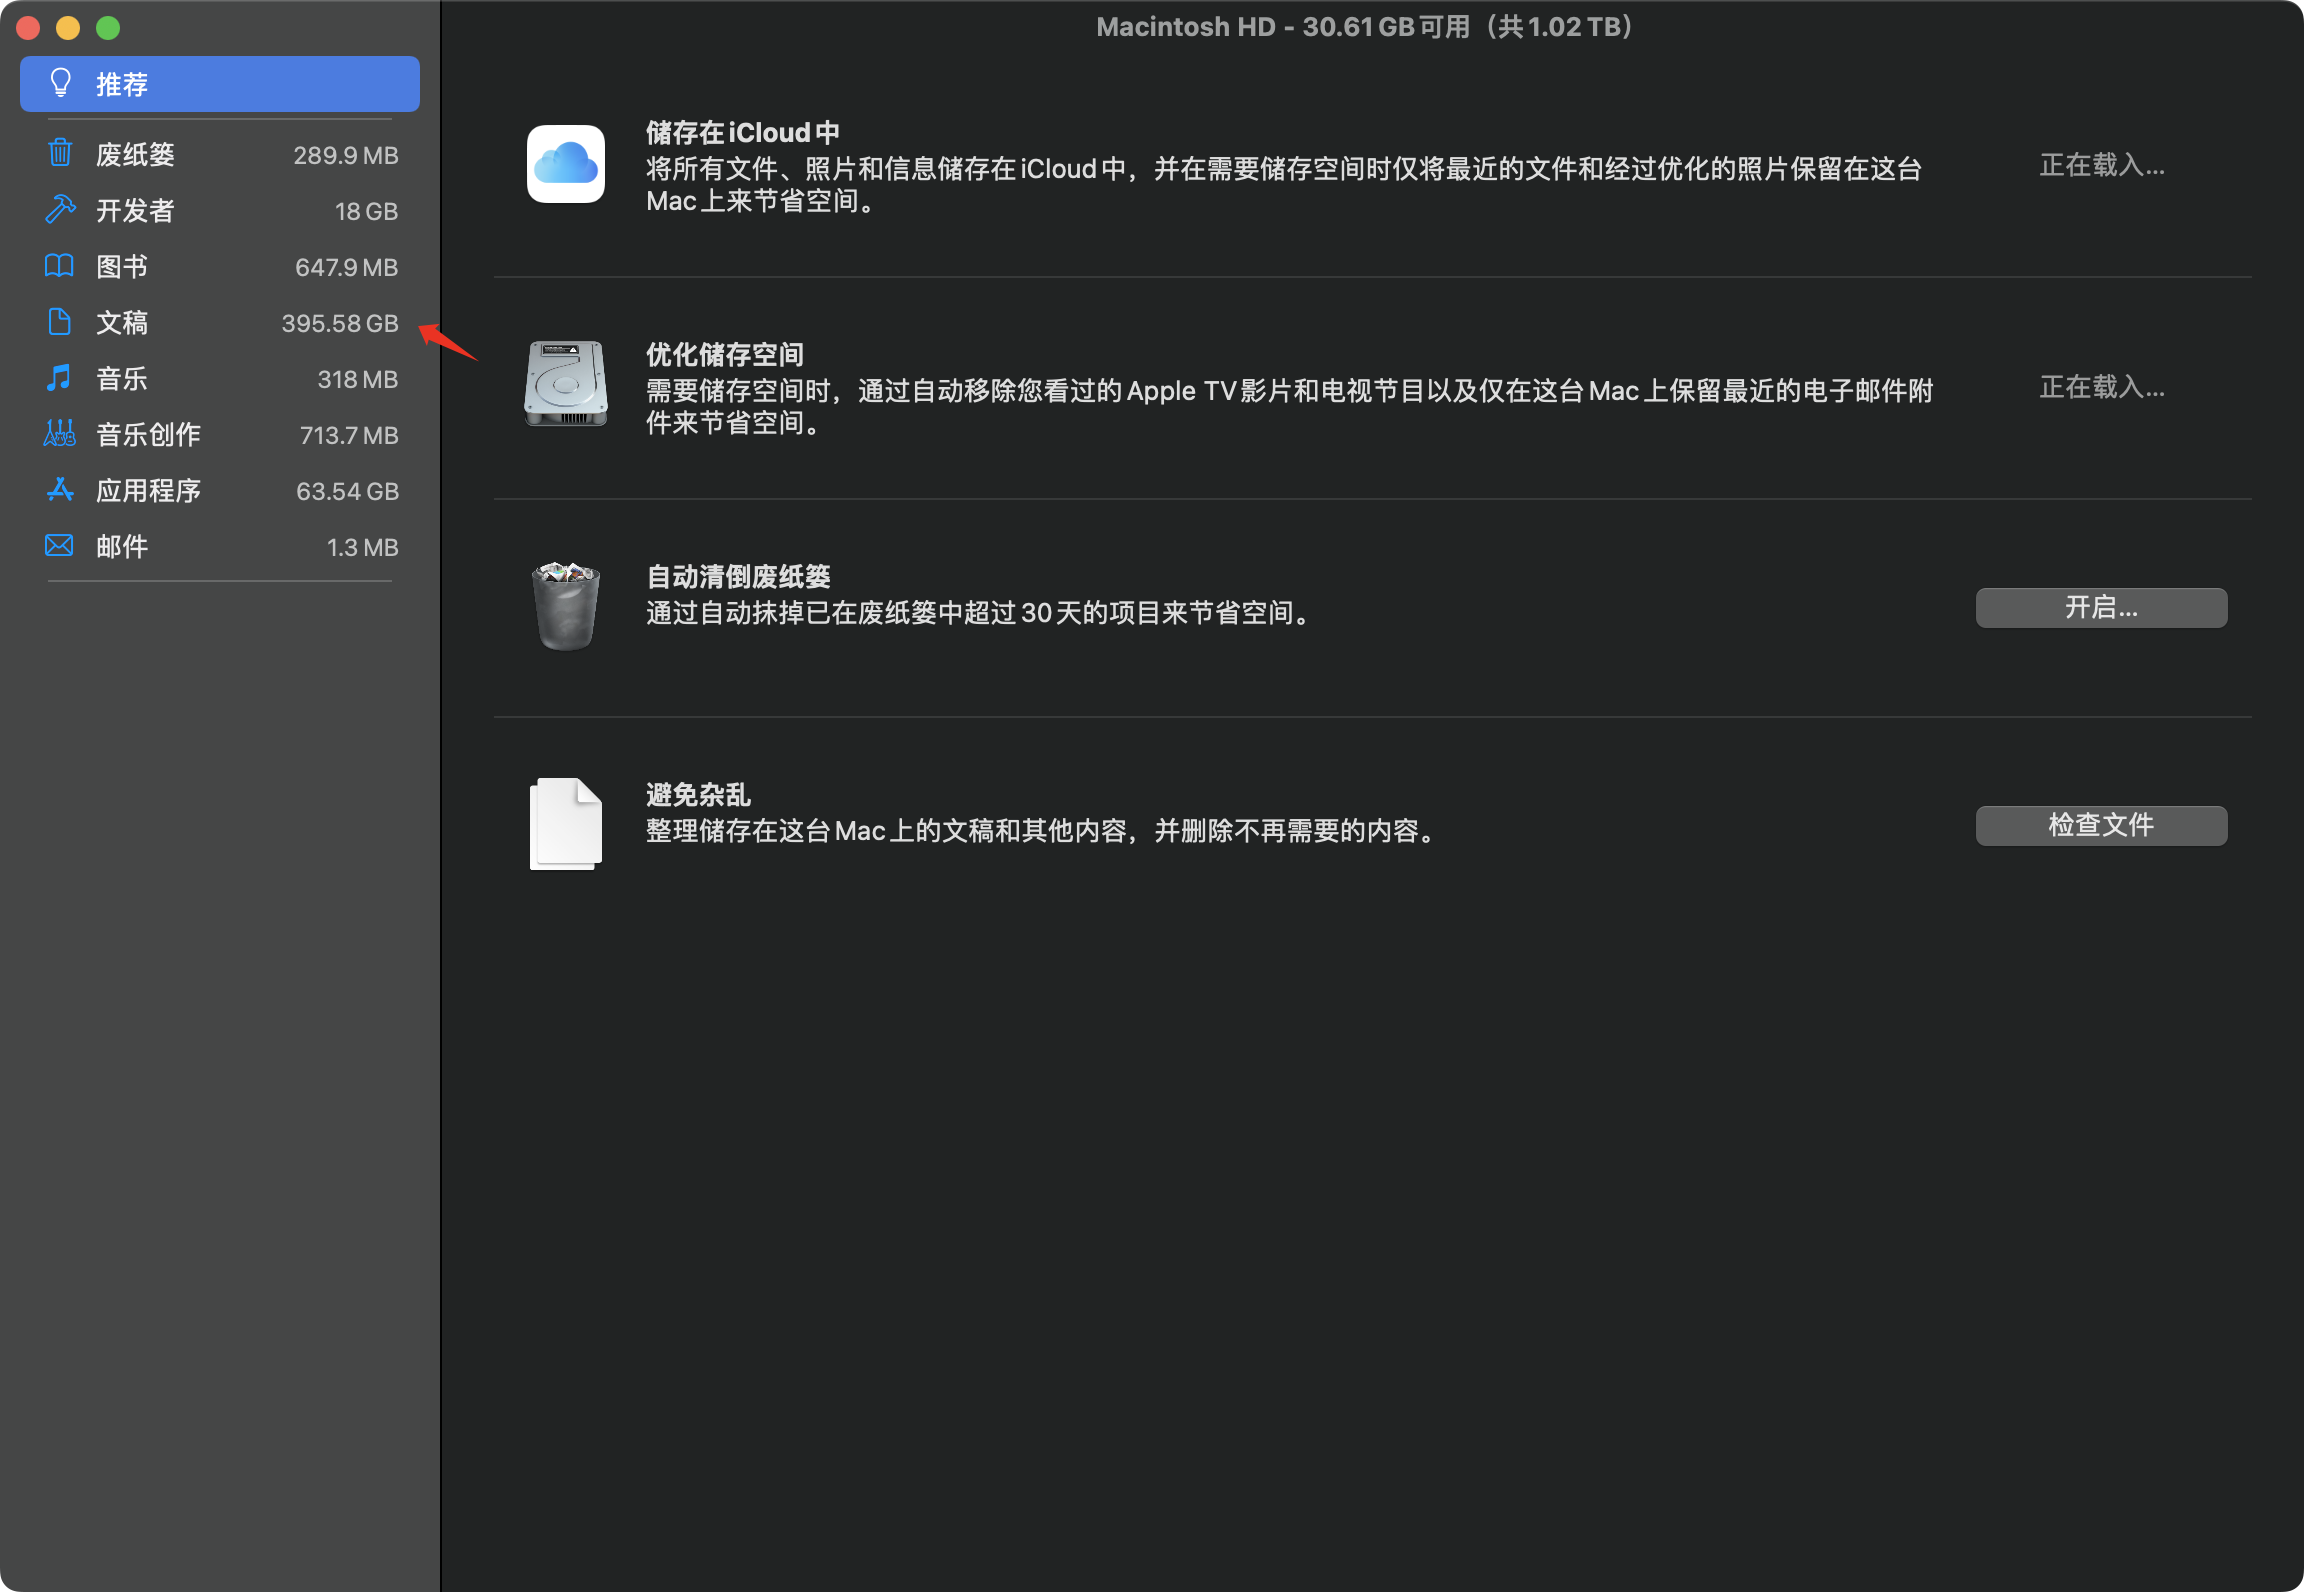Image resolution: width=2304 pixels, height=1592 pixels.
Task: Click the lightbulb icon in 推荐
Action: click(61, 83)
